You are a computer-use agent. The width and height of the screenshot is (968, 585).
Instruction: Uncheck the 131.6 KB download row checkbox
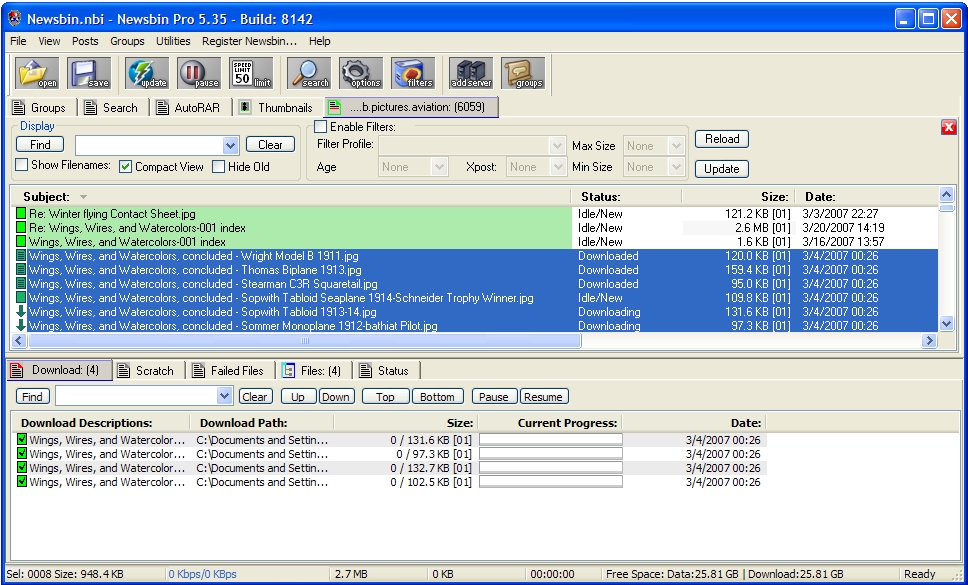click(22, 439)
